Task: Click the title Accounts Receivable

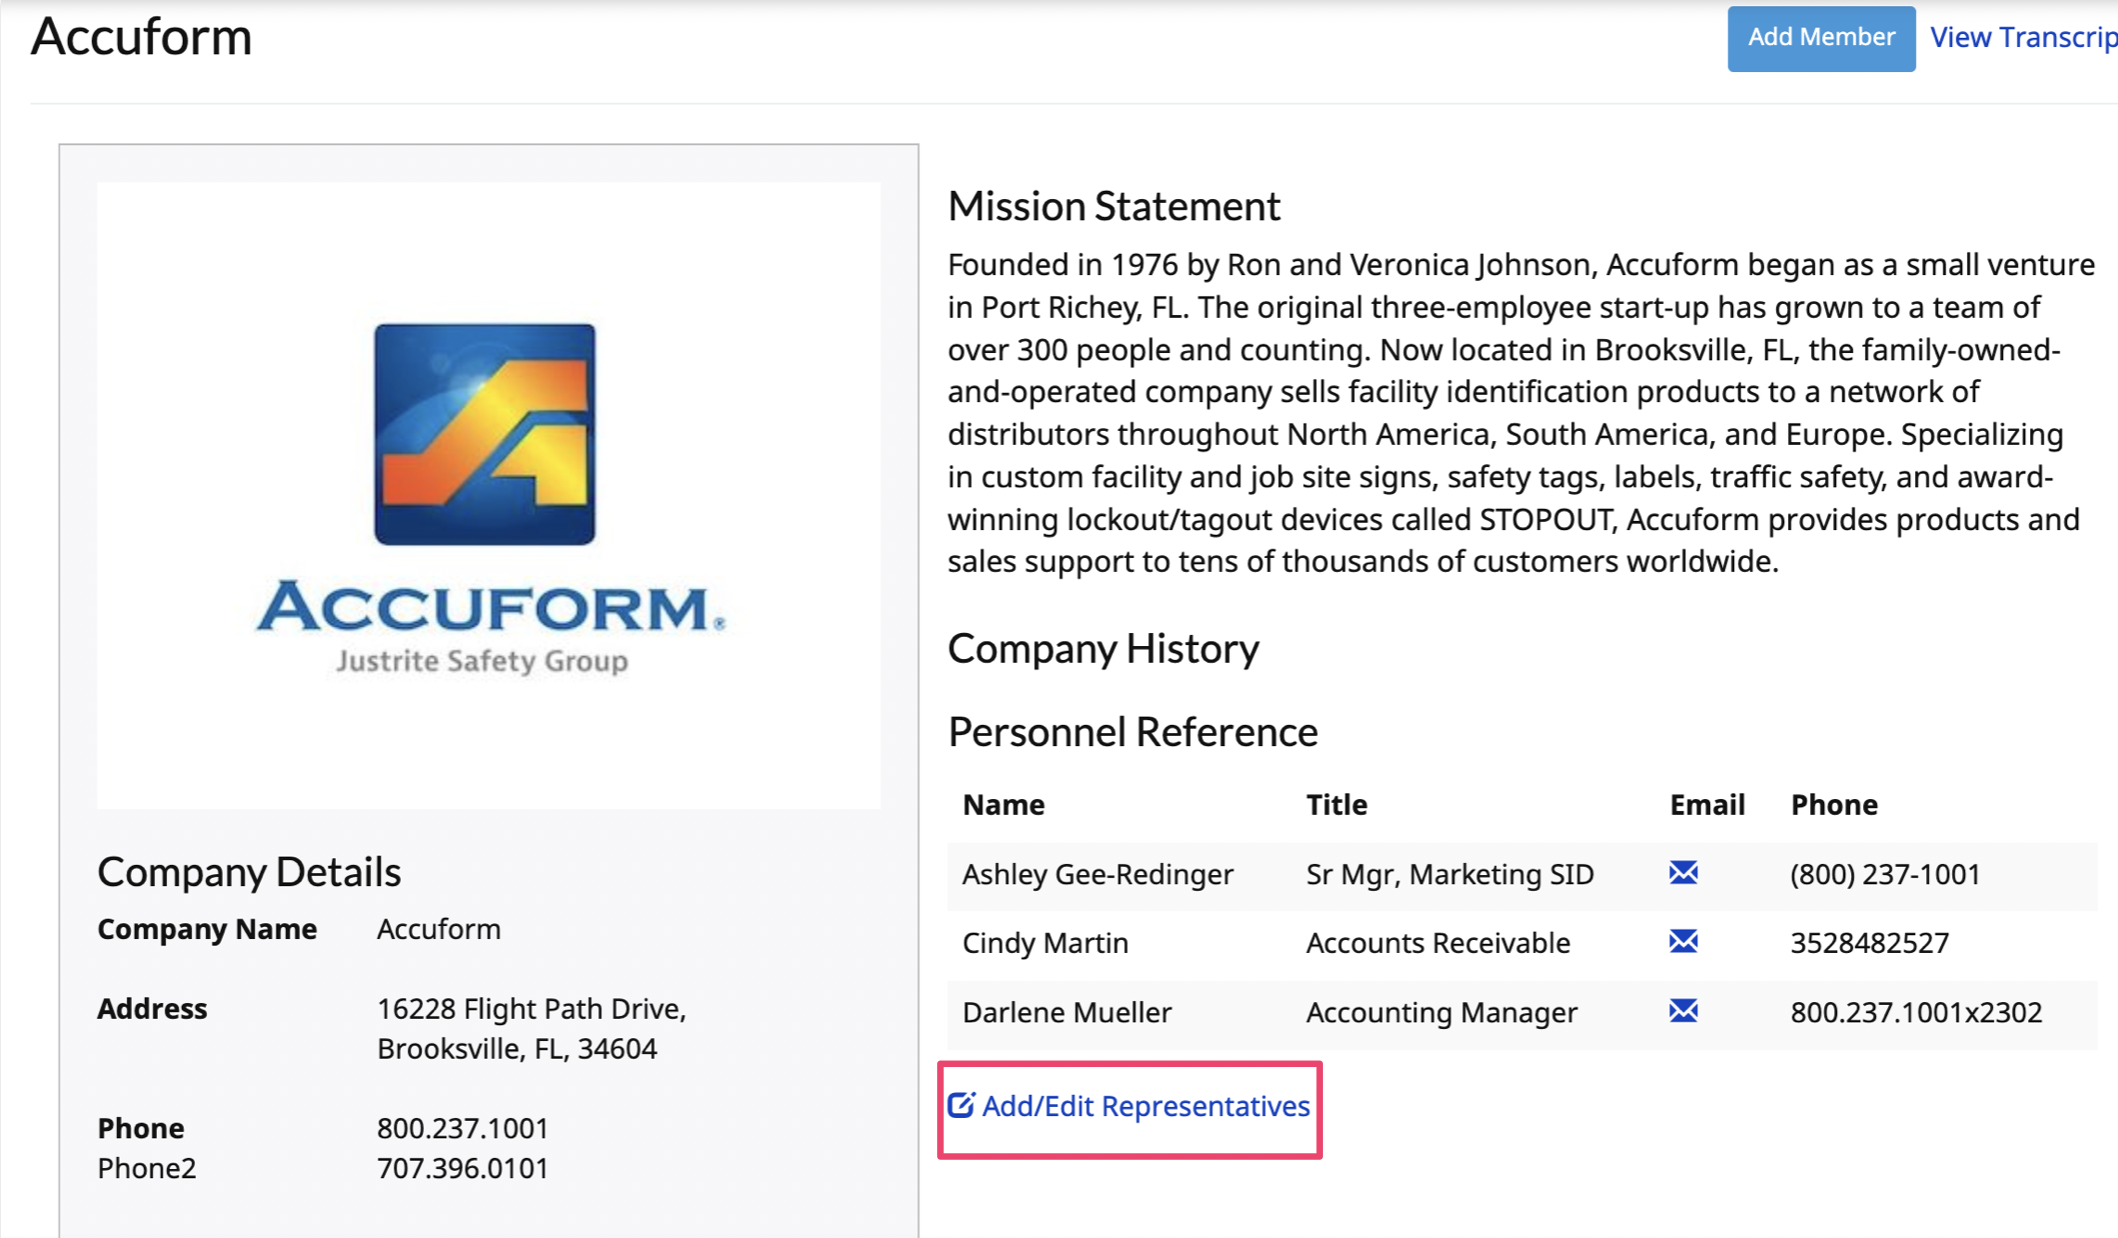Action: tap(1438, 943)
